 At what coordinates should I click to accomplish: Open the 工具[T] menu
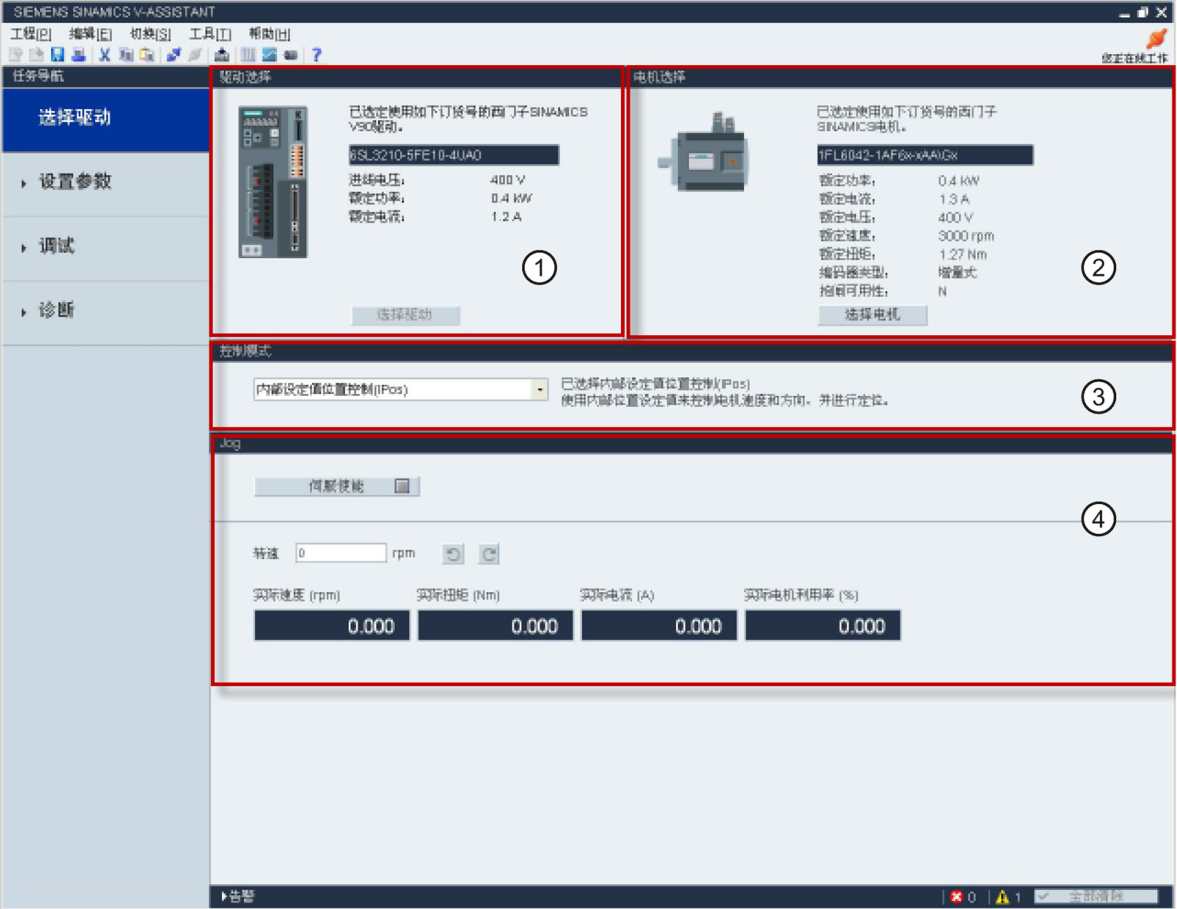(x=209, y=34)
